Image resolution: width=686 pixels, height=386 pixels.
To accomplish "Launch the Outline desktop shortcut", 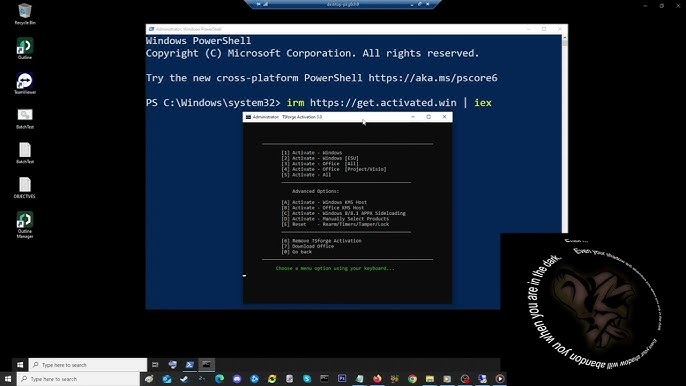I will pos(25,49).
